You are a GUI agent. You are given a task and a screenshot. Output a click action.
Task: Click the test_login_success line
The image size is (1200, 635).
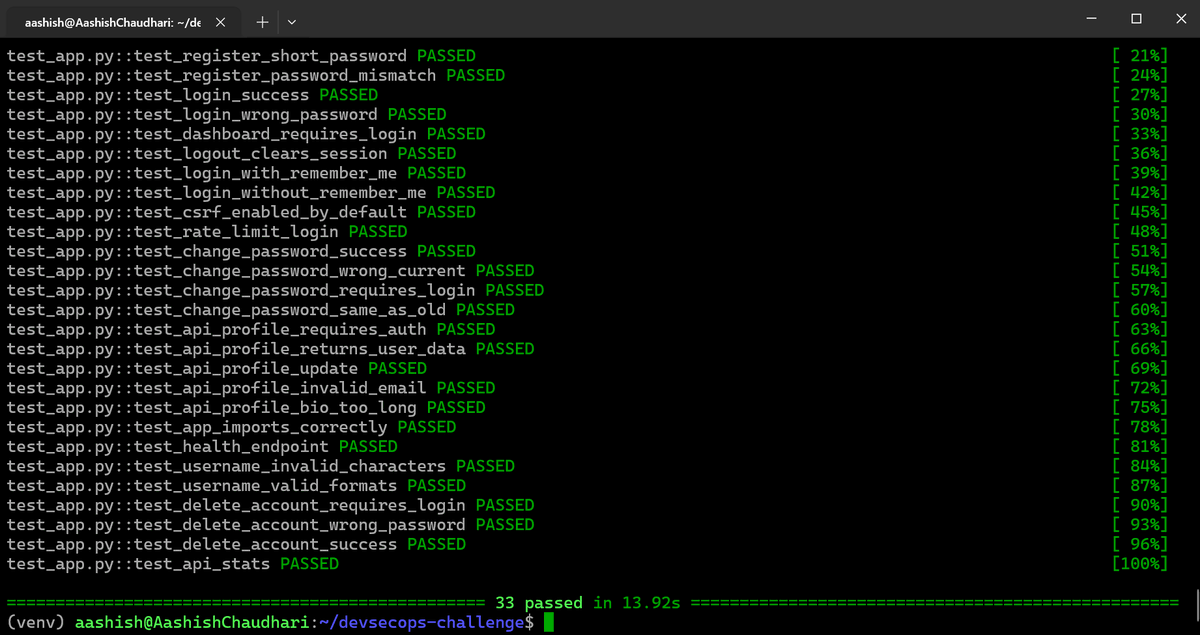point(192,95)
